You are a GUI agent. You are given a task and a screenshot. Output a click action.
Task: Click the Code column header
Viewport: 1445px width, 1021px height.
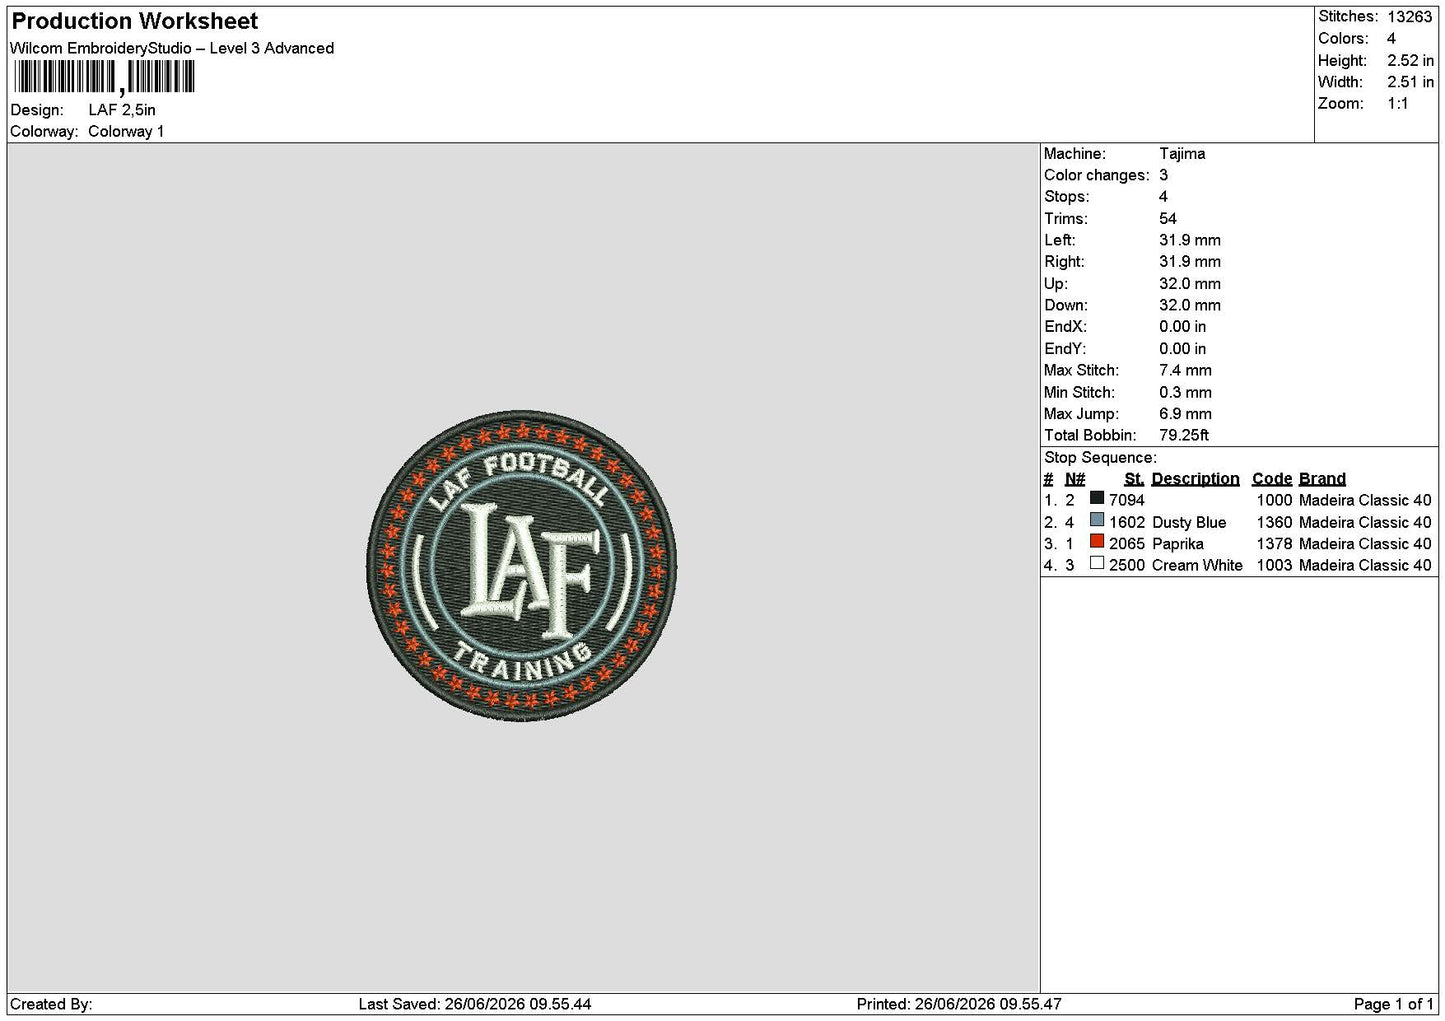[x=1272, y=479]
